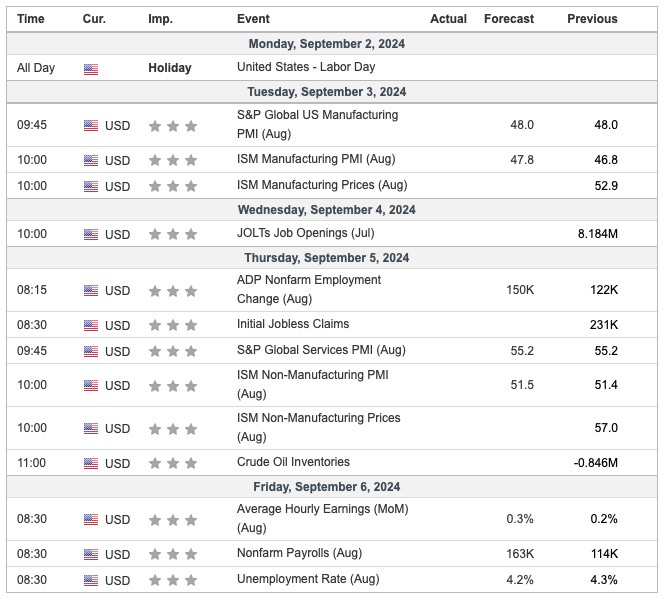Click importance stars for ISM Manufacturing Prices
Screen dimensions: 664x599
[173, 186]
